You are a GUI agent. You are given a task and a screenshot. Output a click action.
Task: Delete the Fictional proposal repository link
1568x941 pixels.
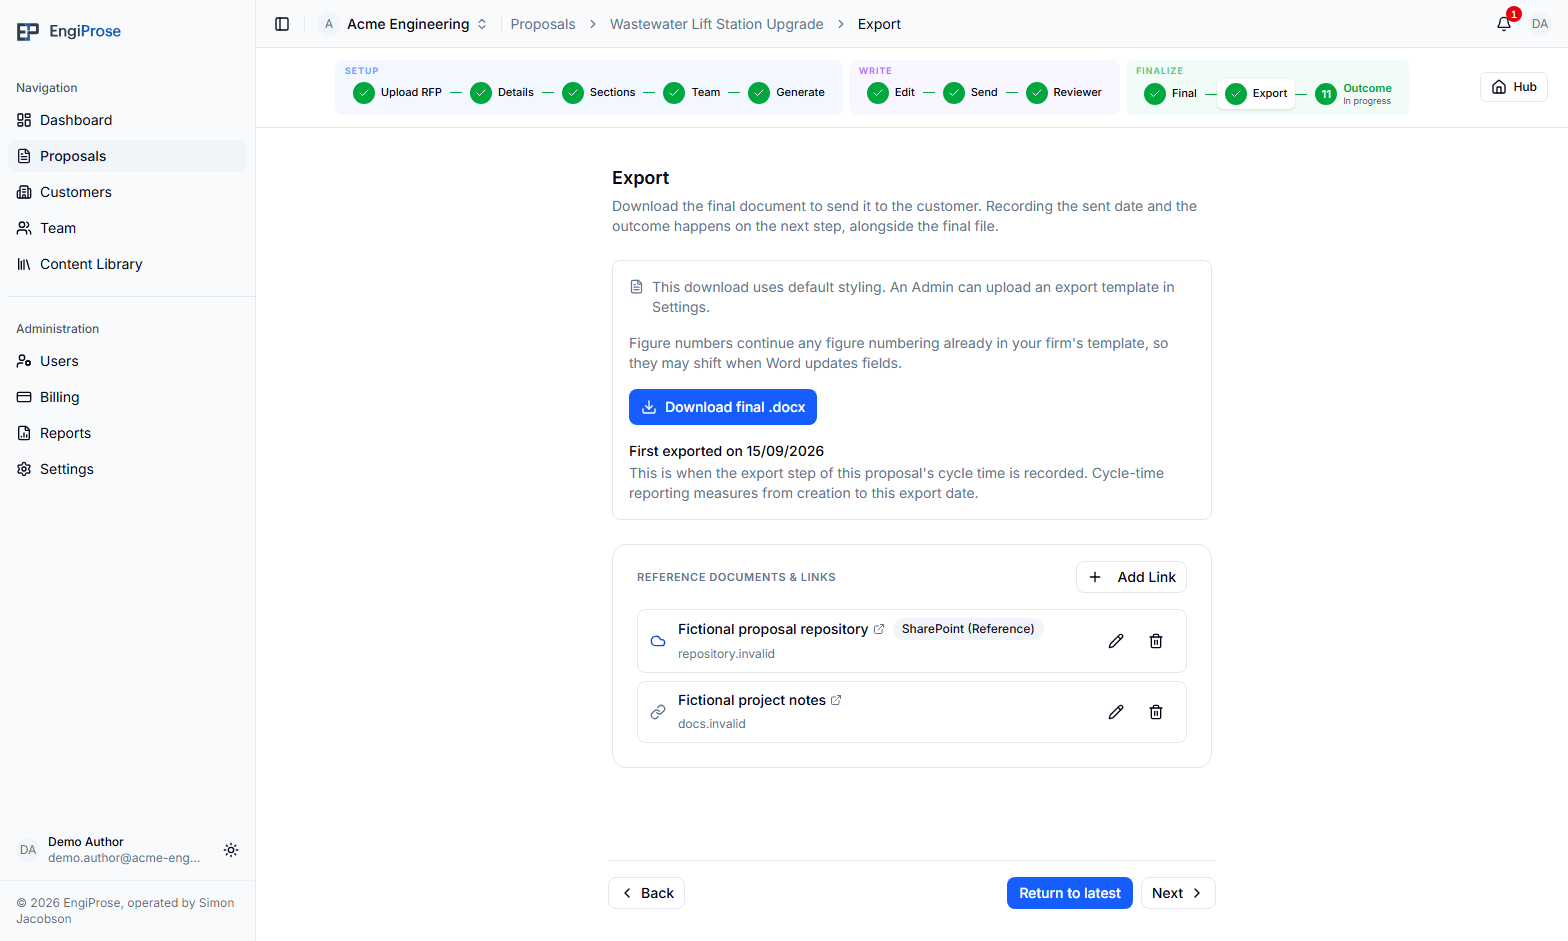coord(1156,641)
